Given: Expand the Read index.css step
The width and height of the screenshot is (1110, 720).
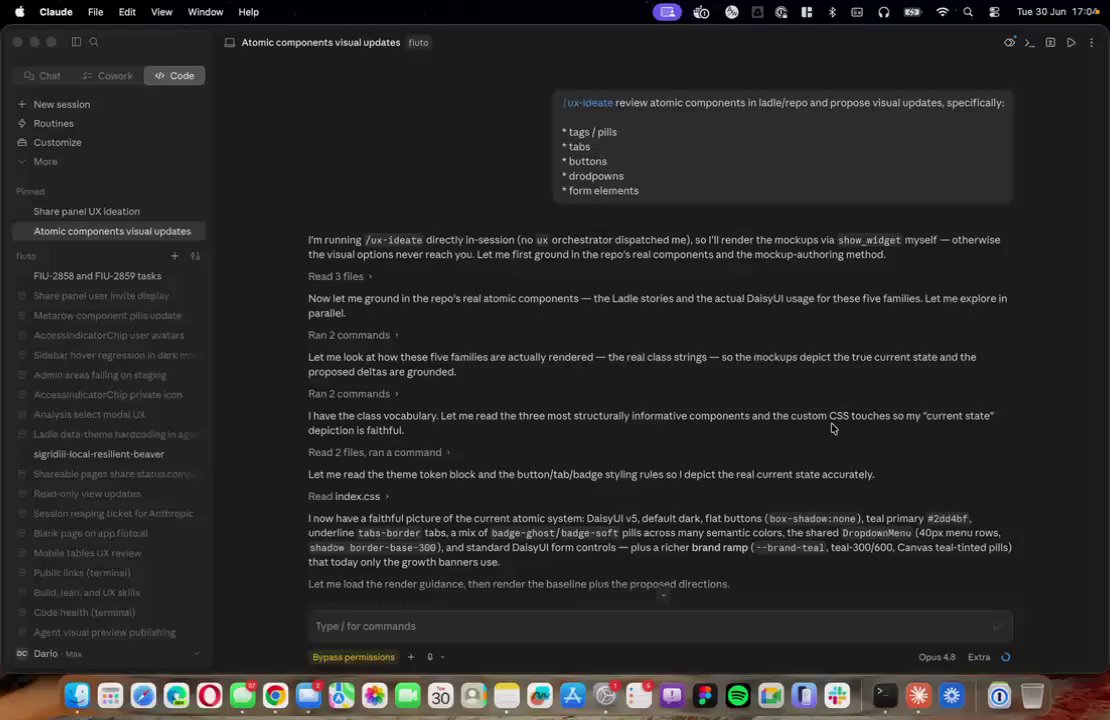Looking at the screenshot, I should pyautogui.click(x=348, y=497).
